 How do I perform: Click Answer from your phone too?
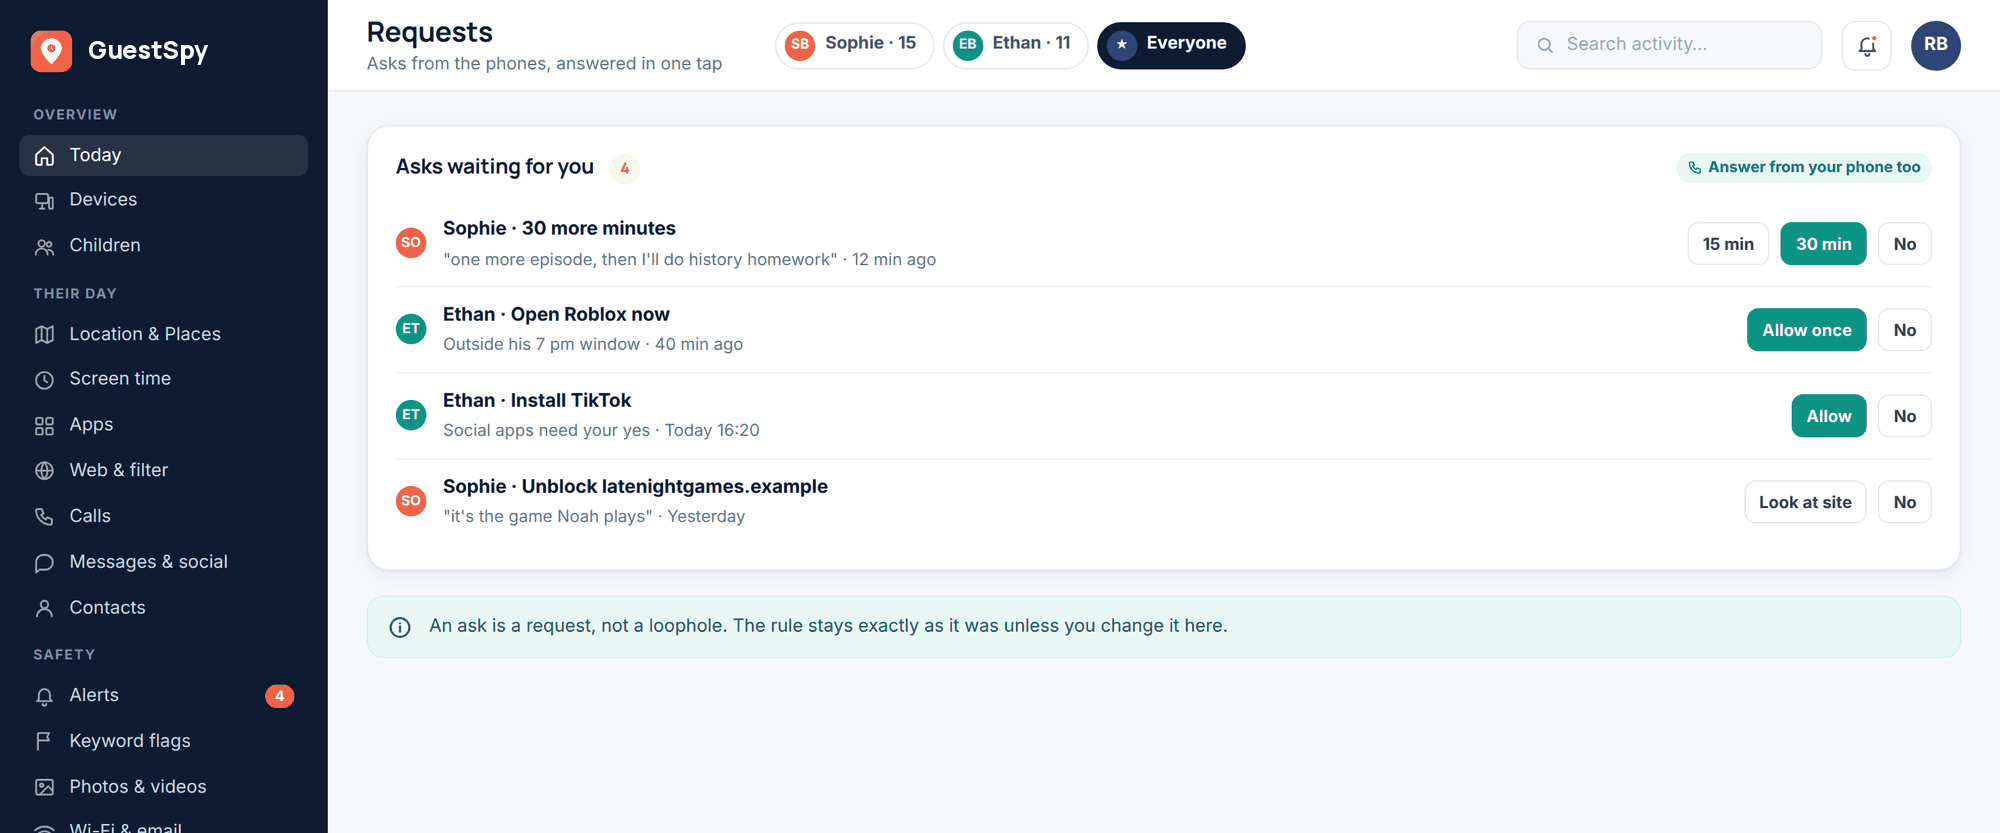(1803, 167)
